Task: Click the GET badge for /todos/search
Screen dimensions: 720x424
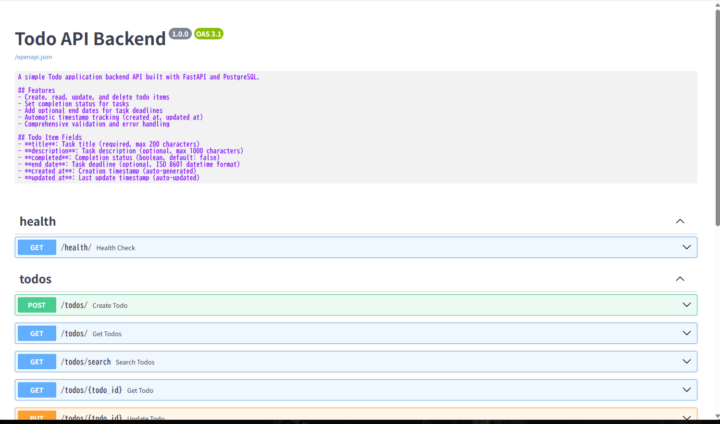Action: pos(36,361)
